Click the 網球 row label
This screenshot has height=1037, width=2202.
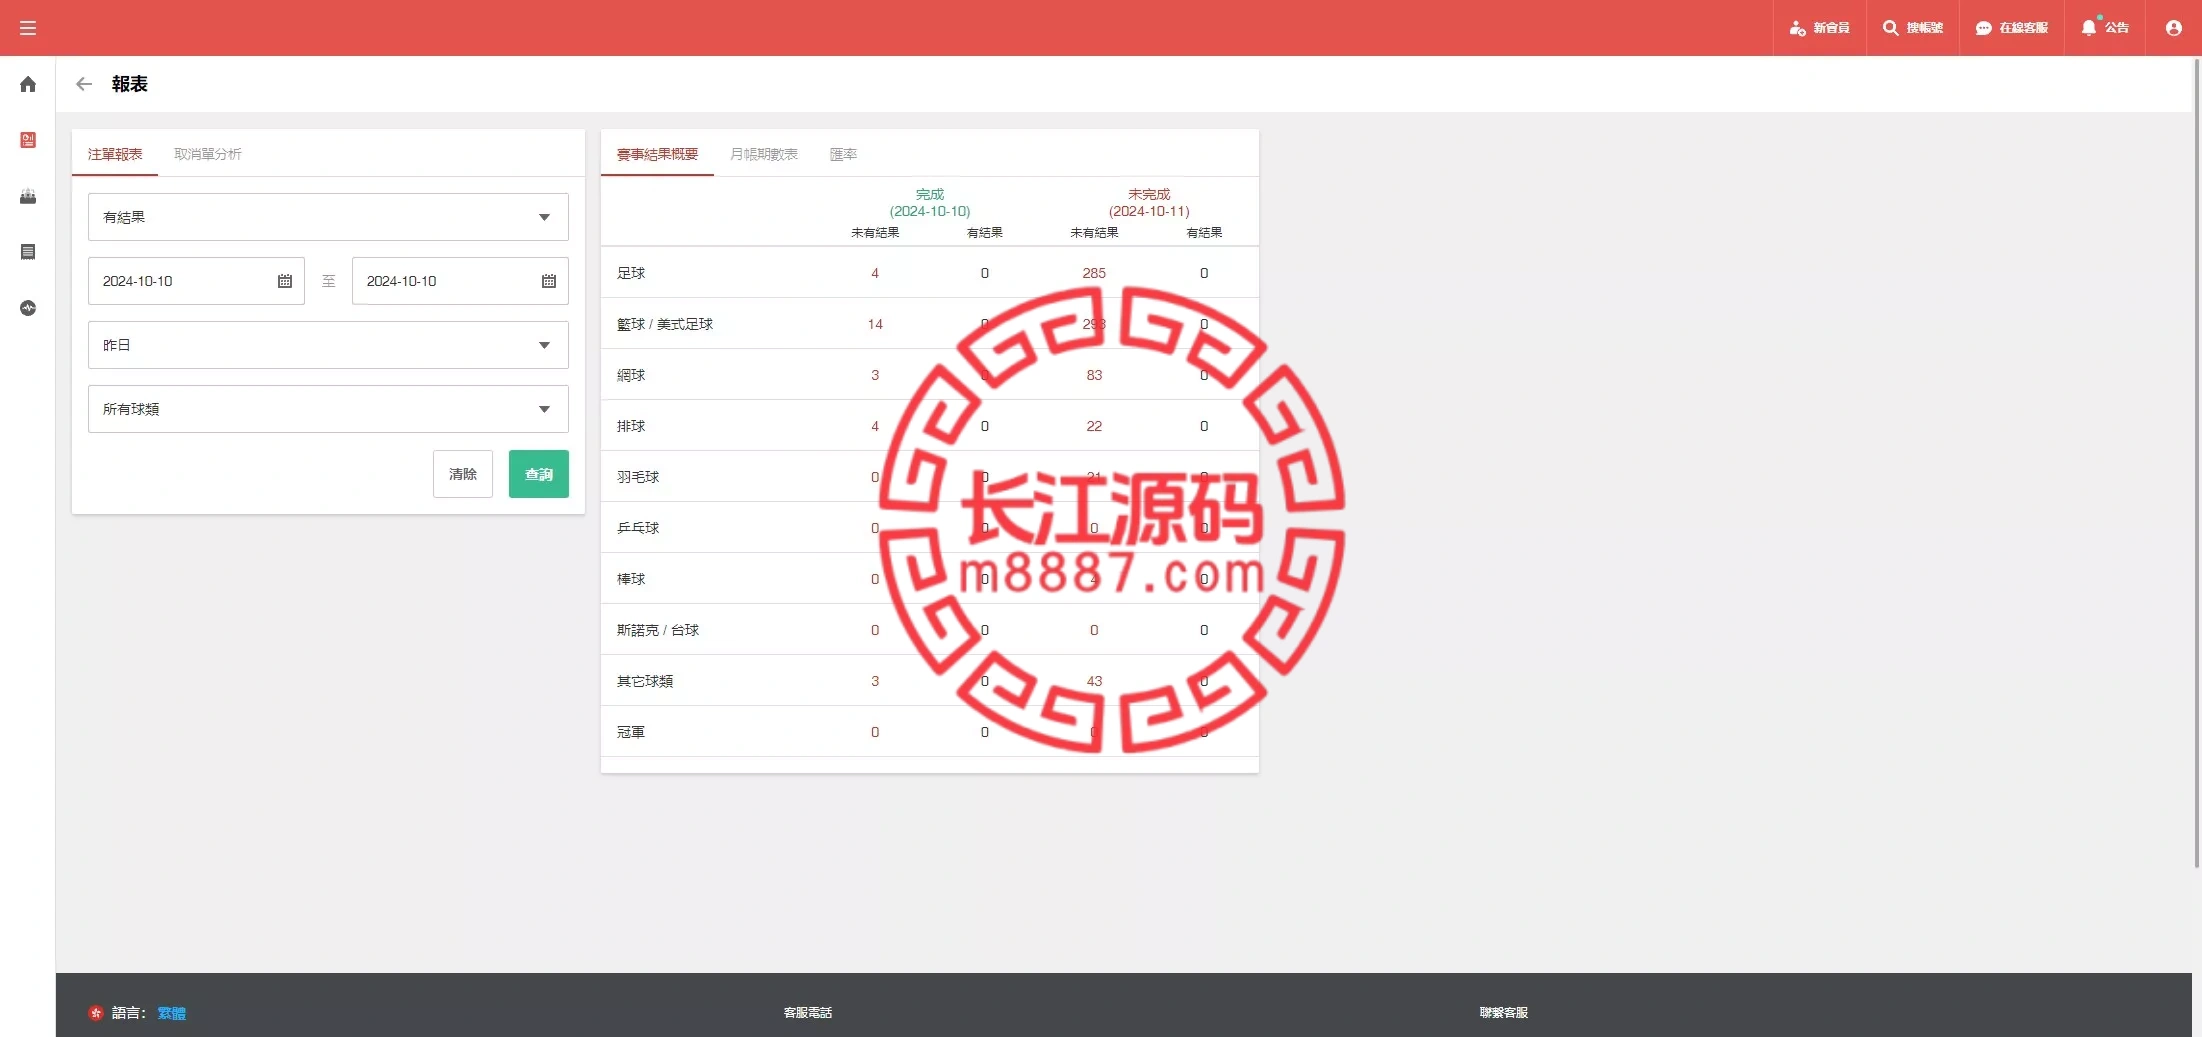coord(631,375)
